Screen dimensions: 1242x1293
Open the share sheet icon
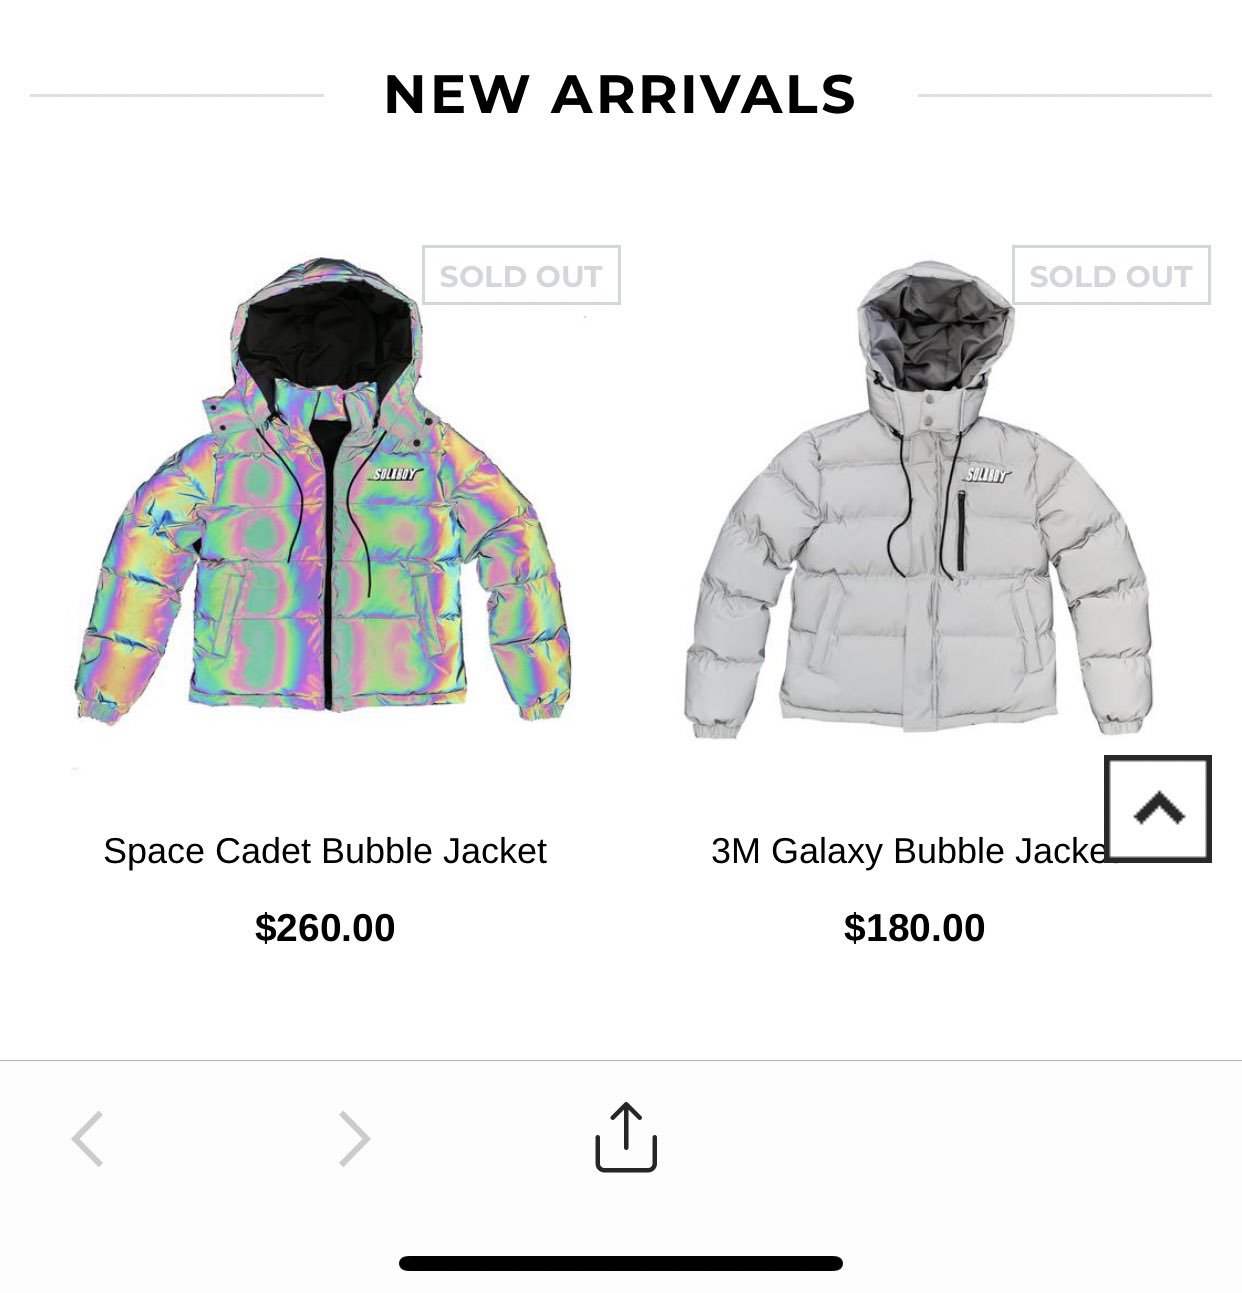tap(626, 1137)
